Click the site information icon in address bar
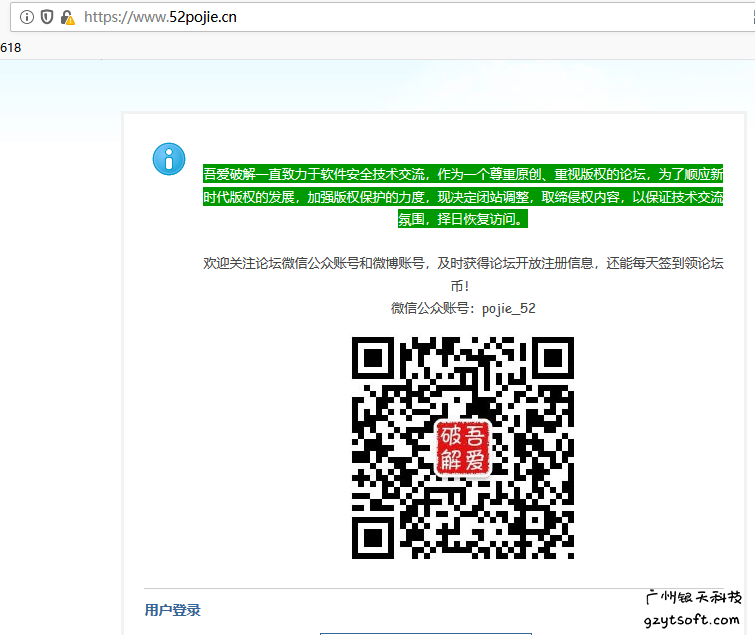The height and width of the screenshot is (635, 755). (27, 17)
